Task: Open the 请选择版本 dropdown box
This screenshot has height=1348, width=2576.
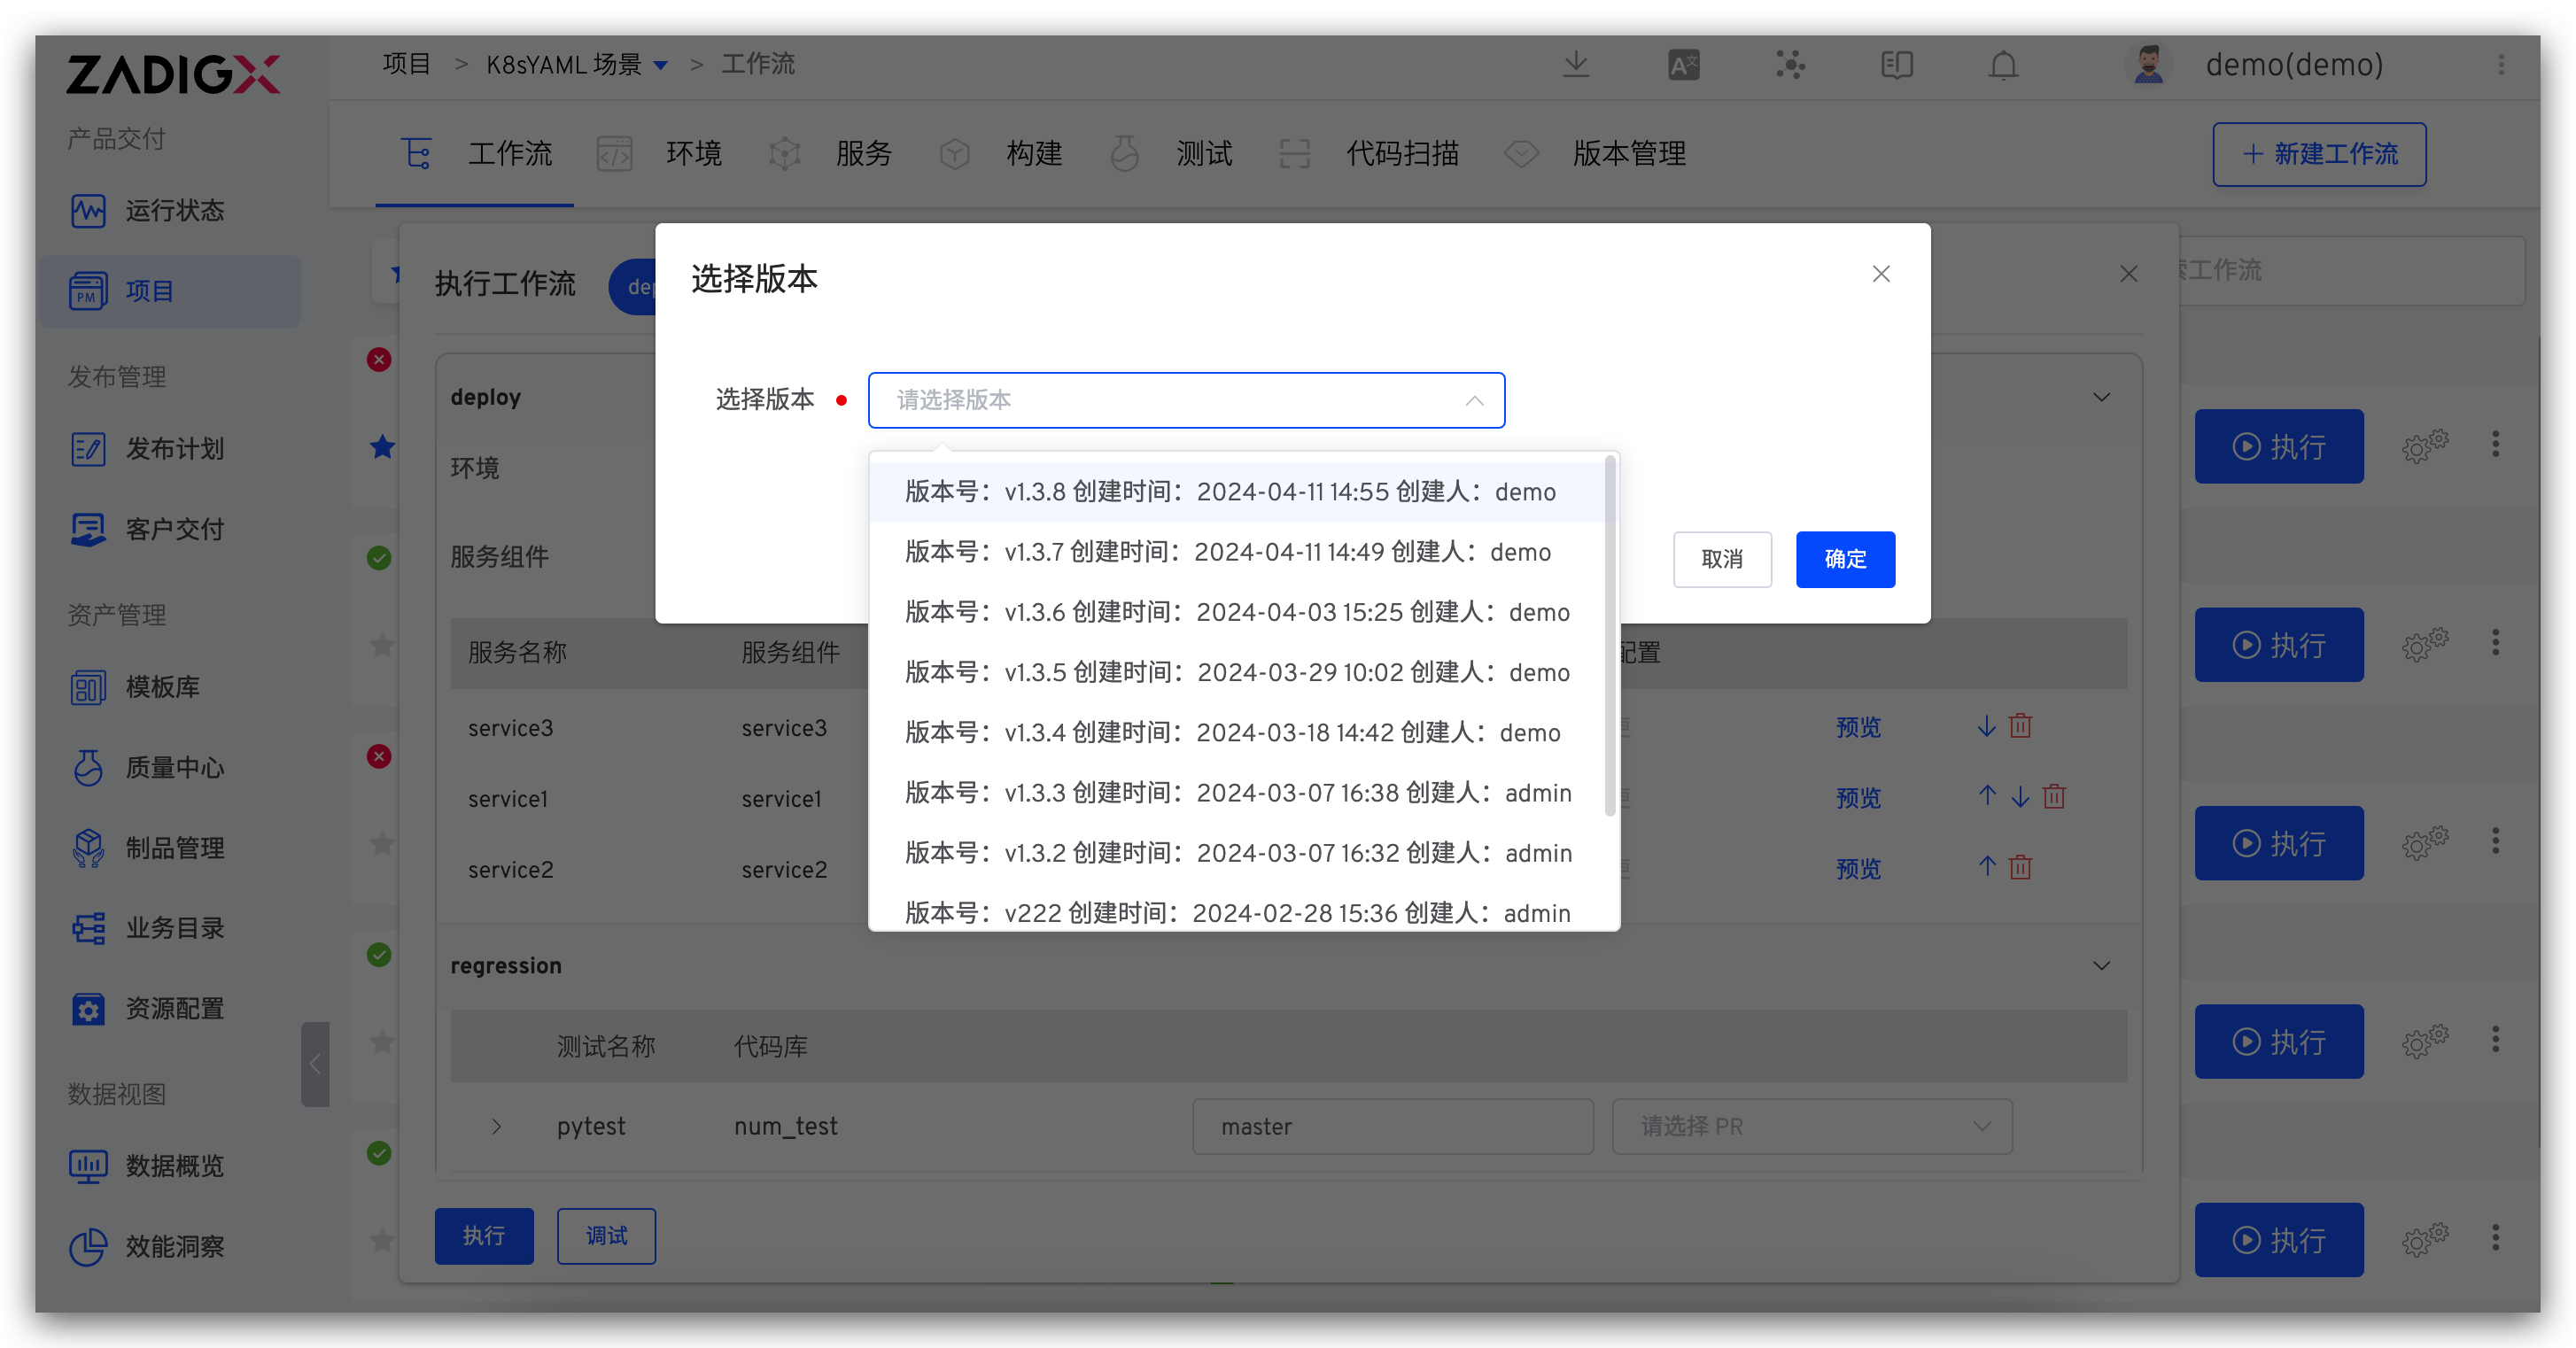Action: [1185, 400]
